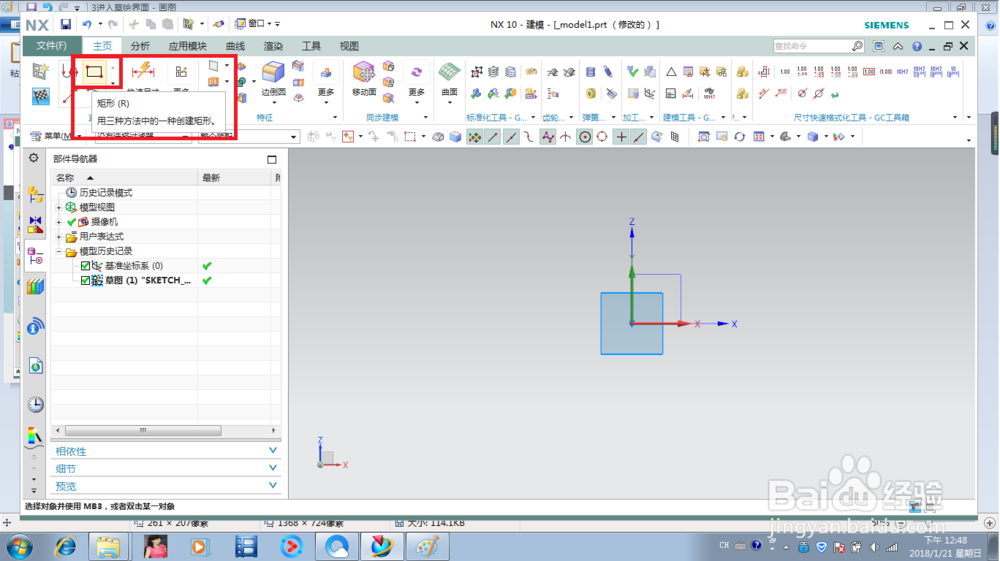1000x561 pixels.
Task: Click the rotate/refresh view icon
Action: coord(739,136)
